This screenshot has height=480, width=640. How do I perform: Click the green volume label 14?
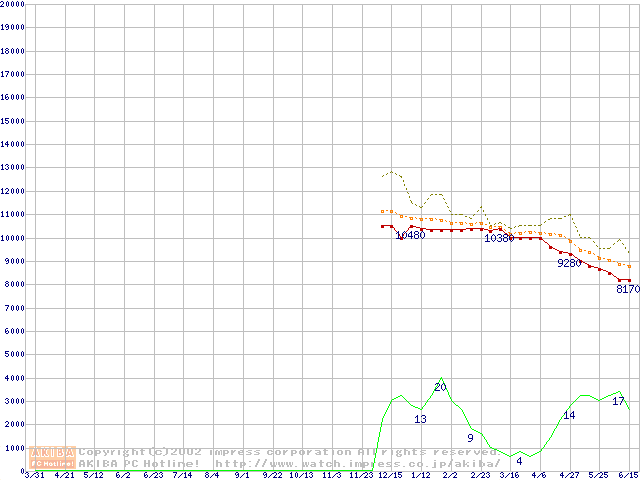point(569,415)
